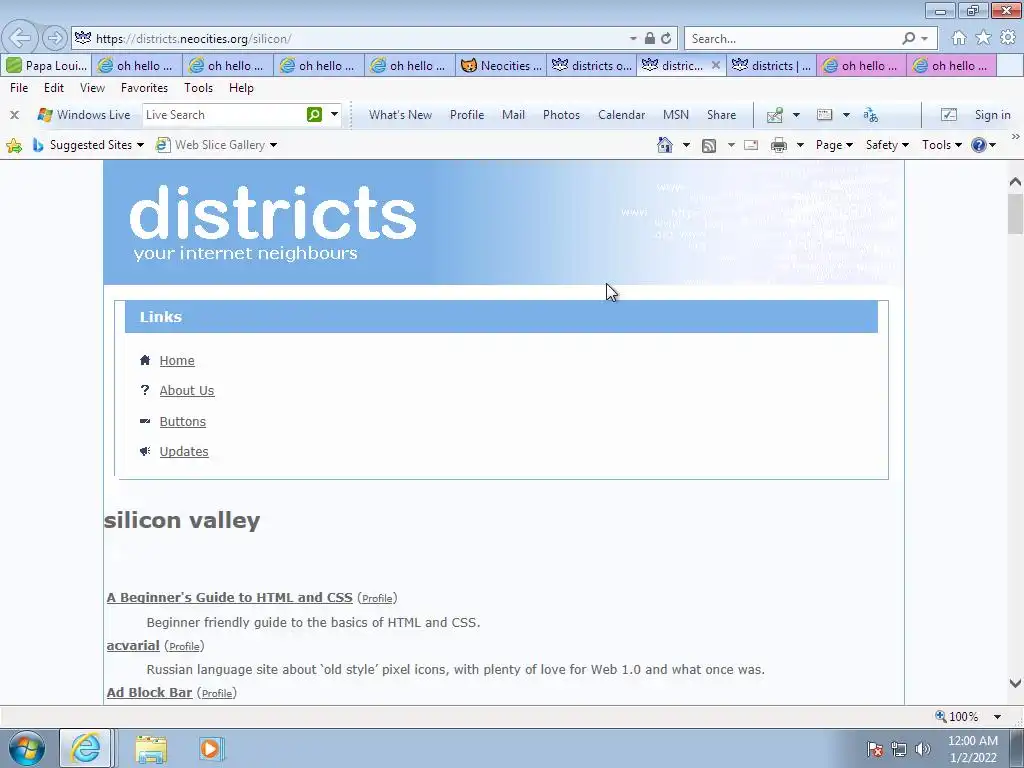This screenshot has height=768, width=1024.
Task: Click the green Live Search go button
Action: (x=314, y=114)
